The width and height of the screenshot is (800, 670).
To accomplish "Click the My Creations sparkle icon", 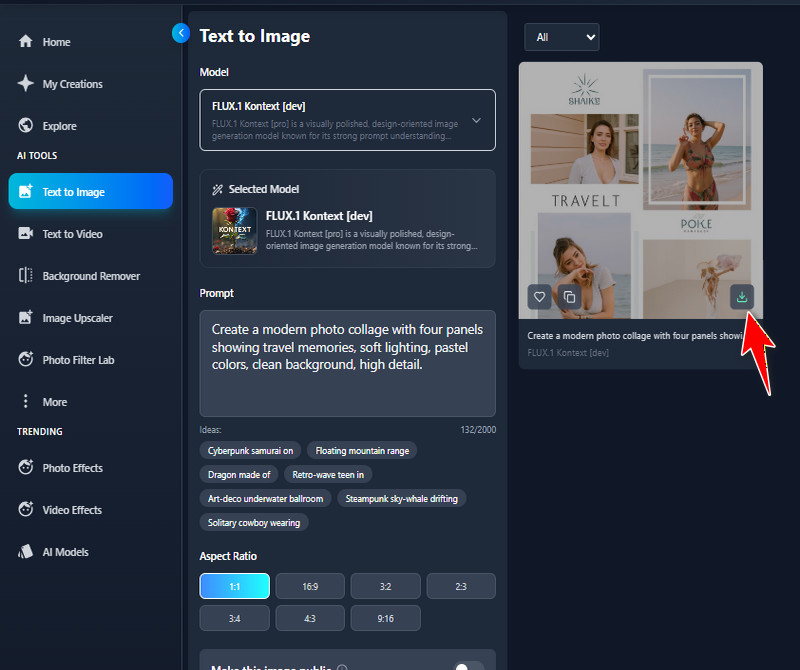I will click(26, 83).
